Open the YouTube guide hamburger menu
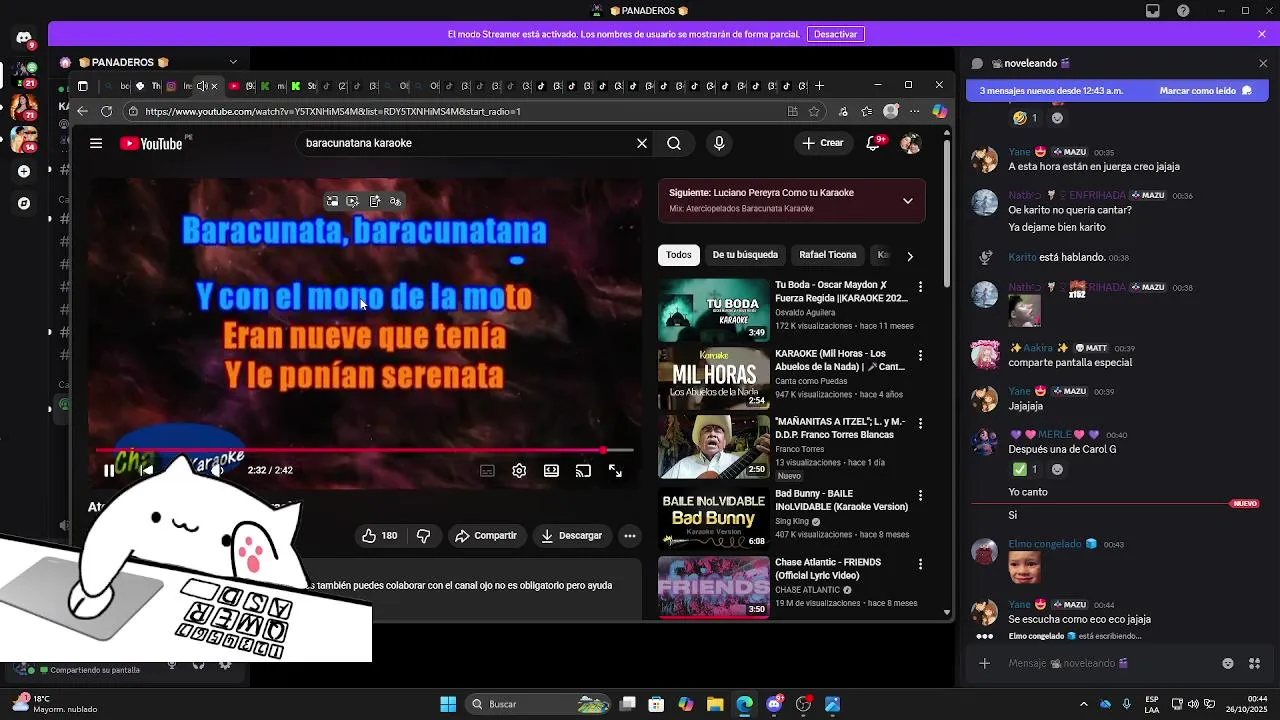Image resolution: width=1280 pixels, height=720 pixels. pyautogui.click(x=96, y=143)
